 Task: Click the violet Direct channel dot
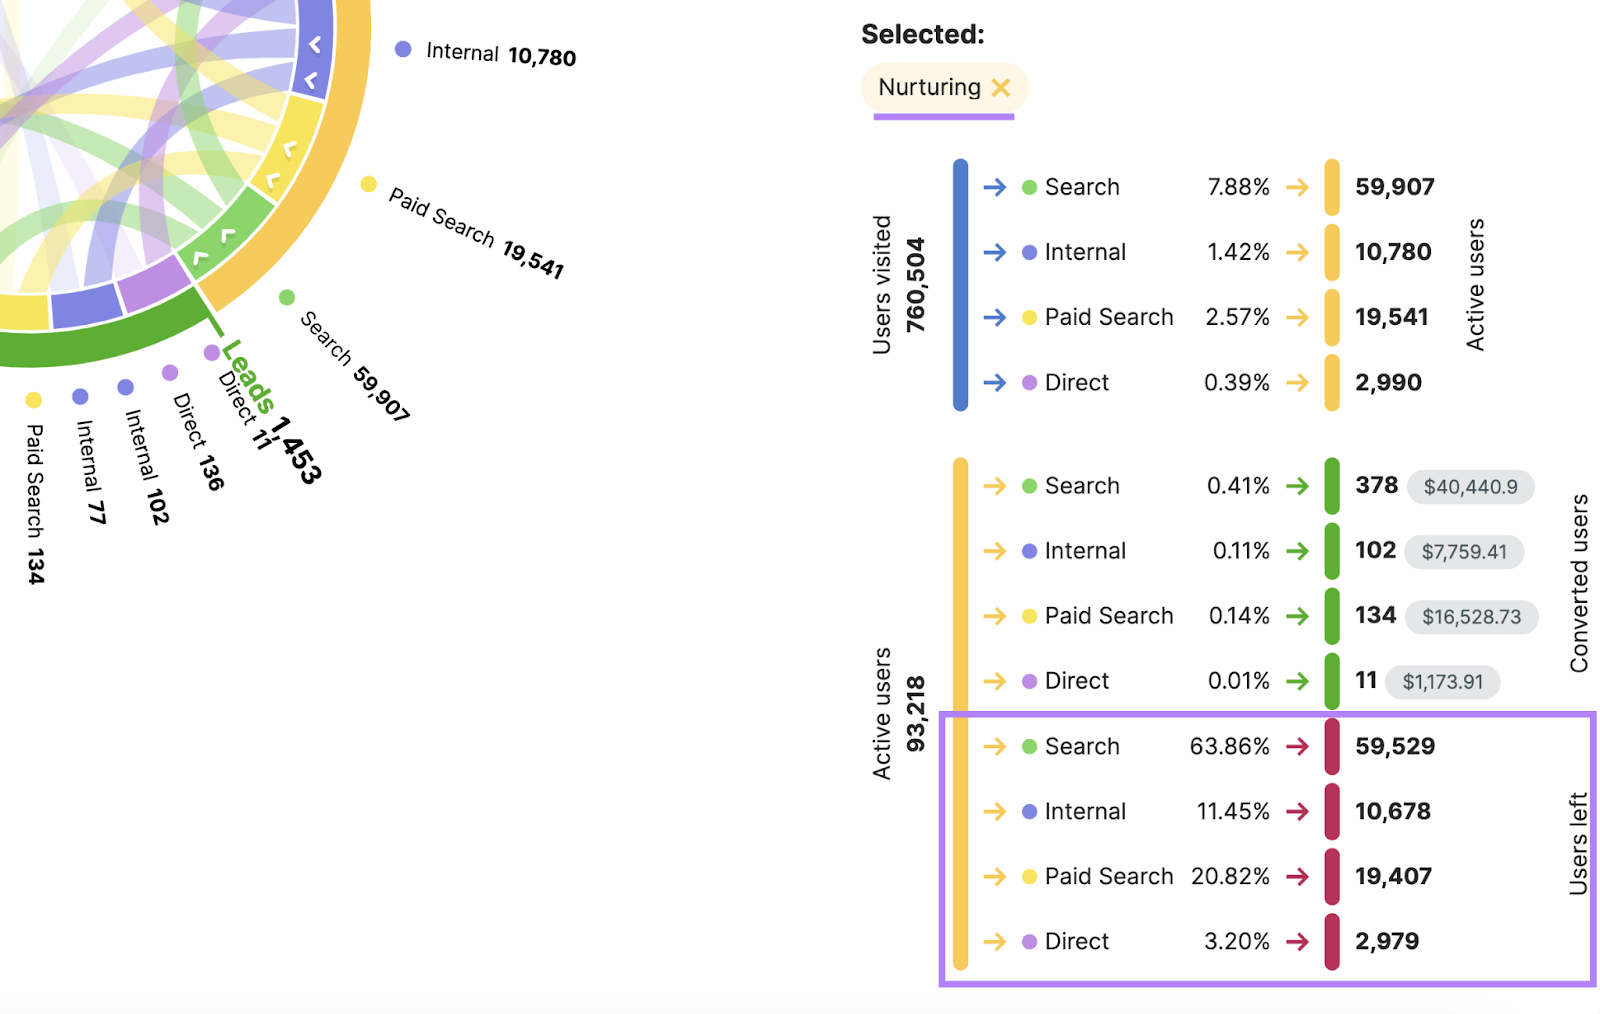[x=1027, y=382]
